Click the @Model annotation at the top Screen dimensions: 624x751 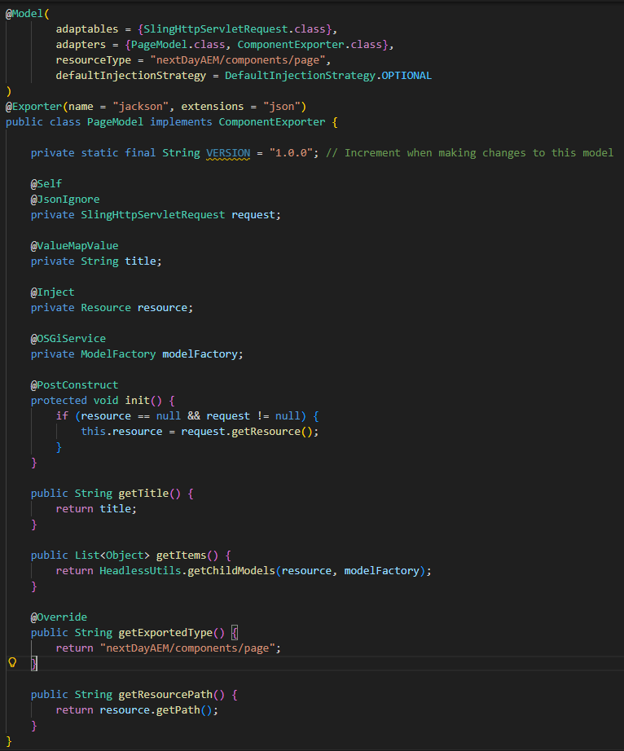(x=24, y=13)
